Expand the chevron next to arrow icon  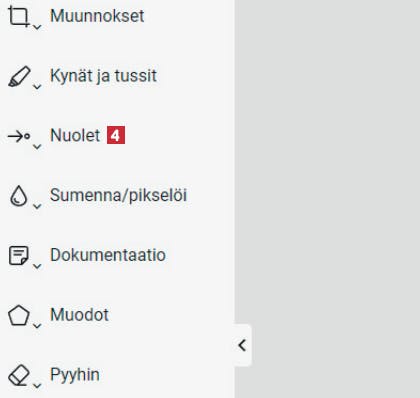(37, 146)
